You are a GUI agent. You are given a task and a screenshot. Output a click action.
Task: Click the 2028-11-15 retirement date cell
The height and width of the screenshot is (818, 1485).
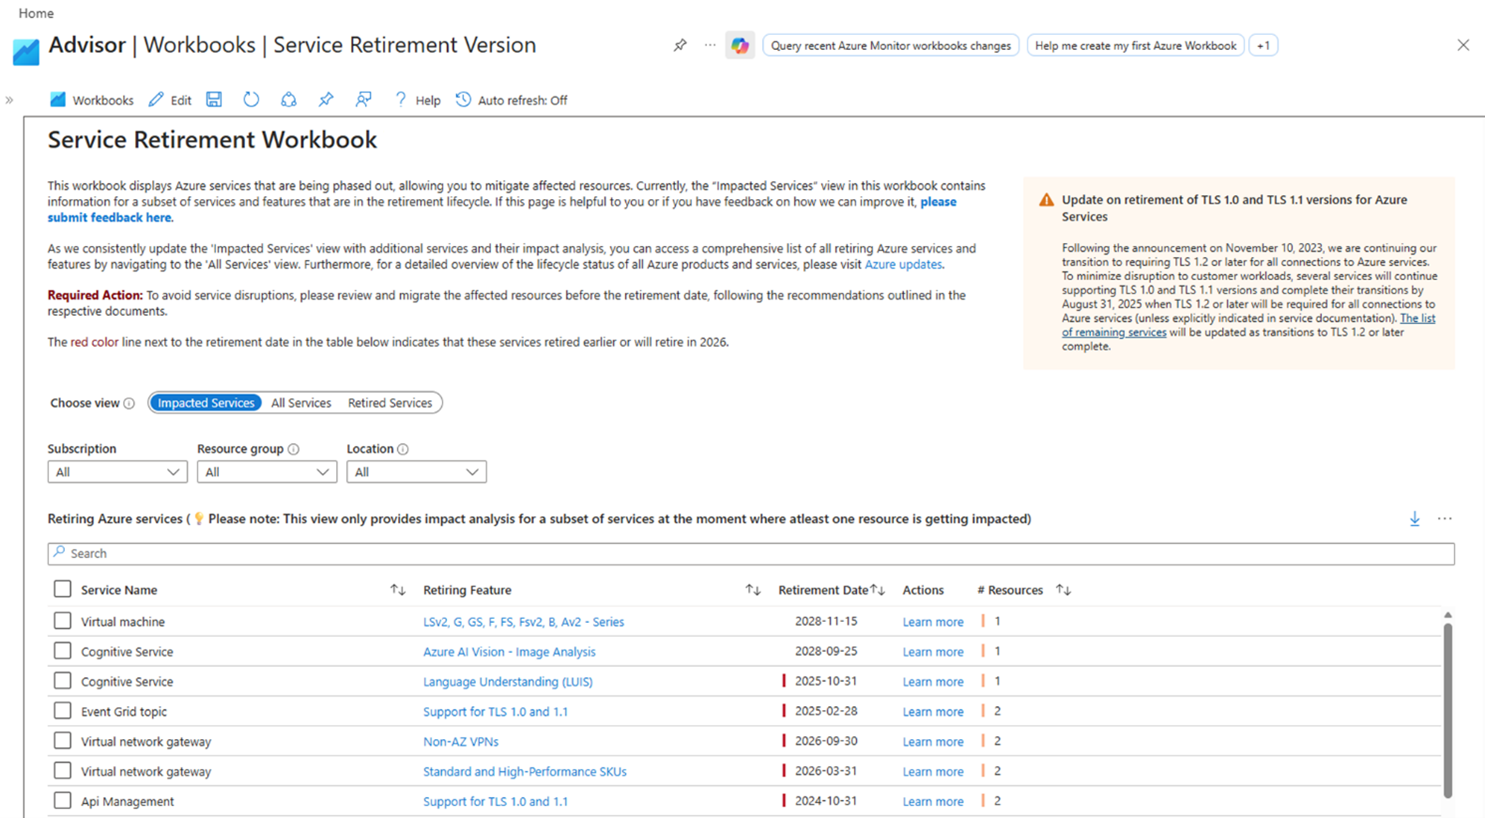click(826, 621)
